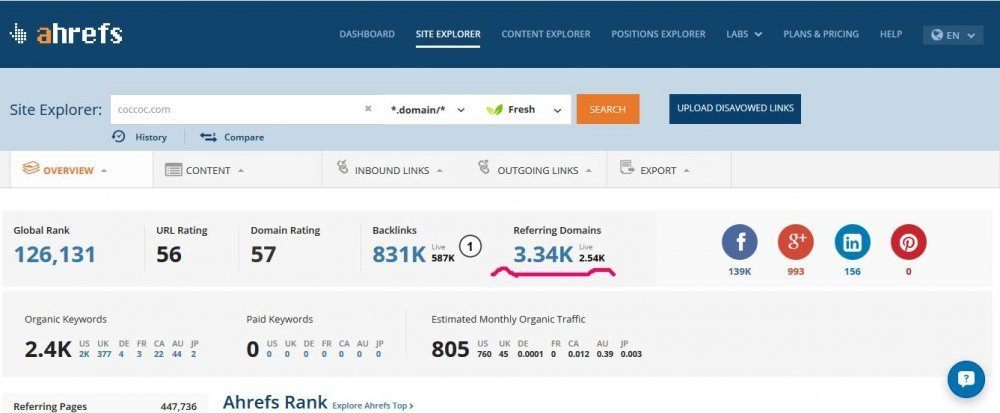Click the Domain Rating value 57

click(x=263, y=254)
